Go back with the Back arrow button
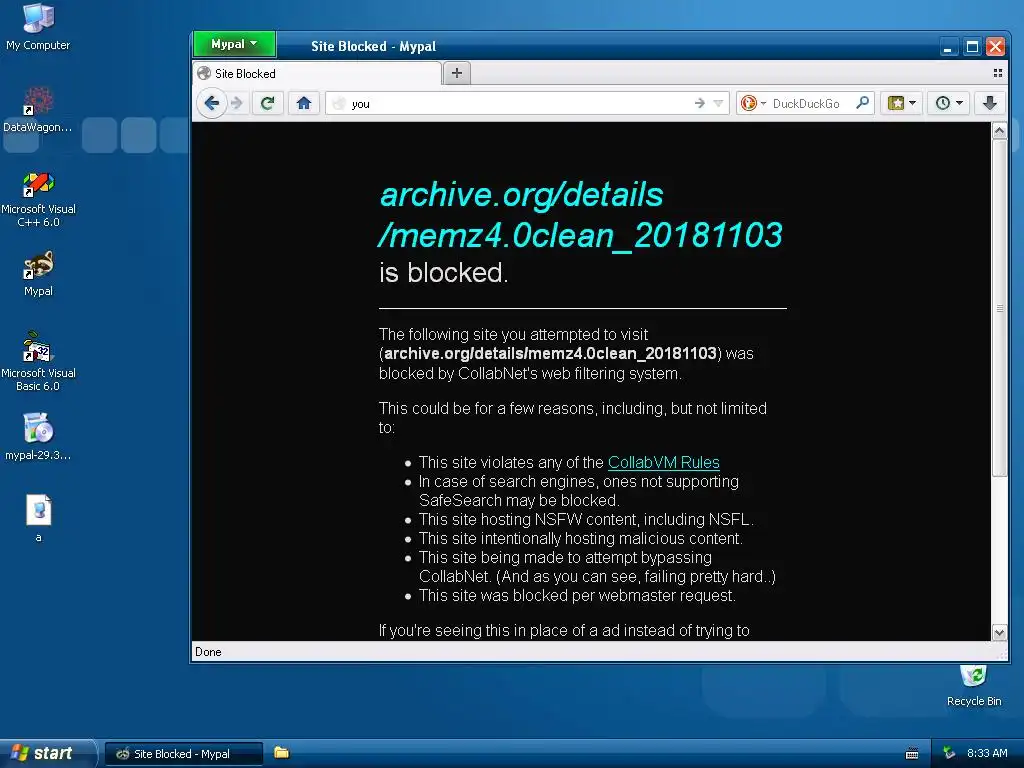1024x768 pixels. click(x=212, y=103)
